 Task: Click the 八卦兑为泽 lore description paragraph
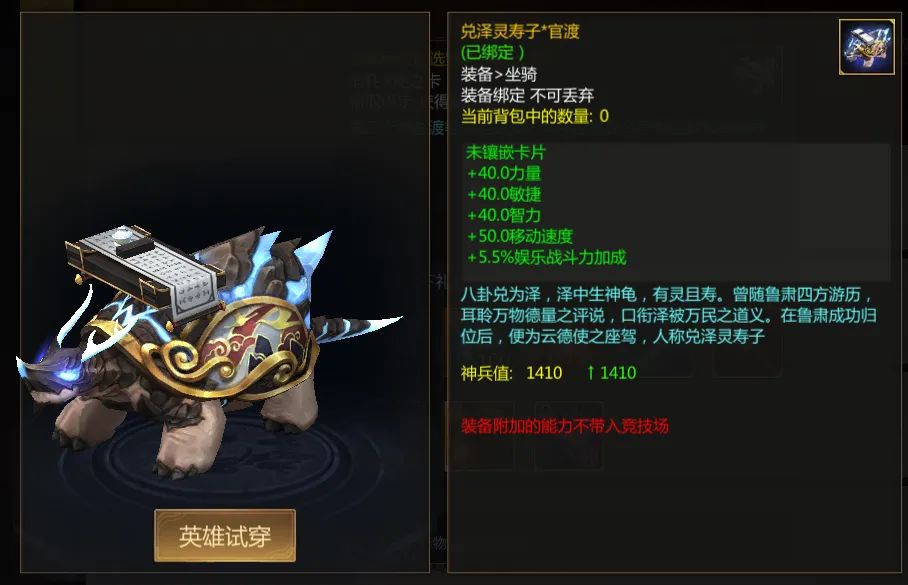point(668,315)
